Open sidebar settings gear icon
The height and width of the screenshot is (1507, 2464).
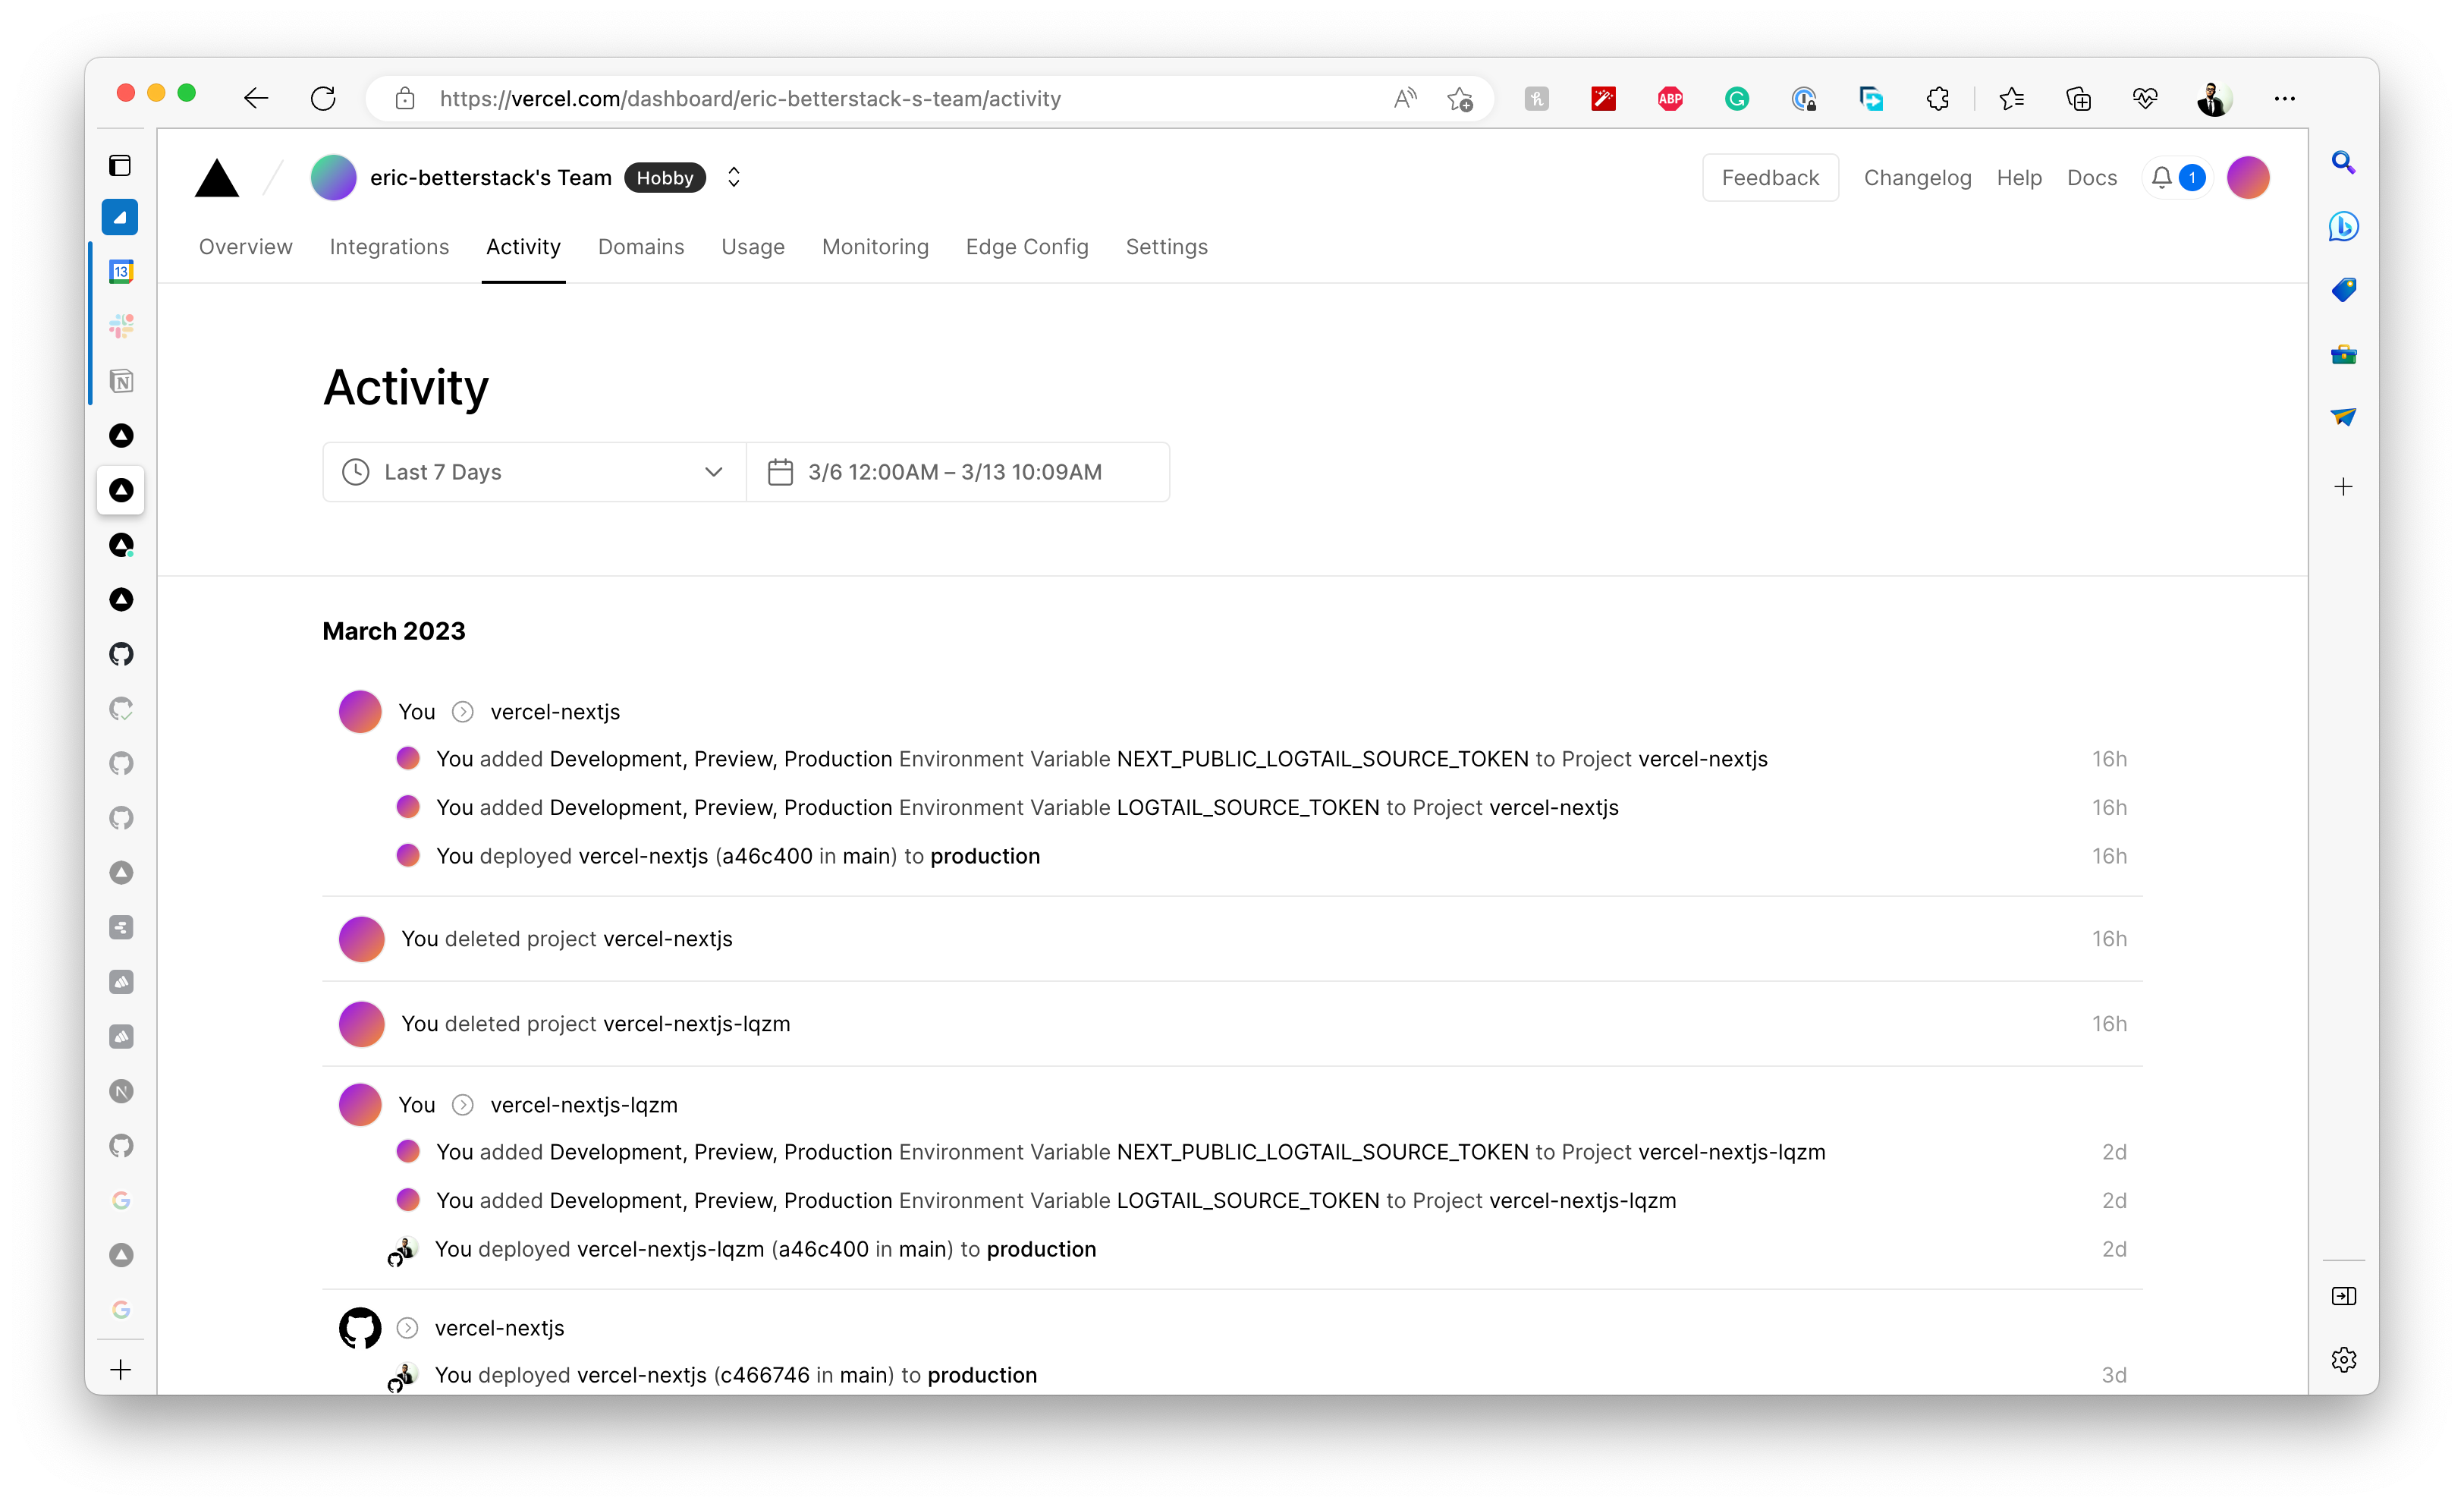tap(2343, 1359)
